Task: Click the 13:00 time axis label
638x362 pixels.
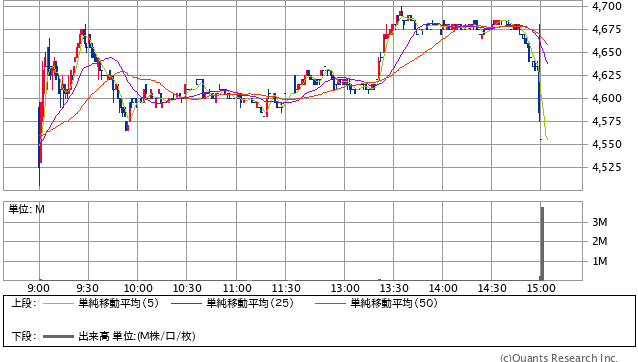Action: click(345, 288)
